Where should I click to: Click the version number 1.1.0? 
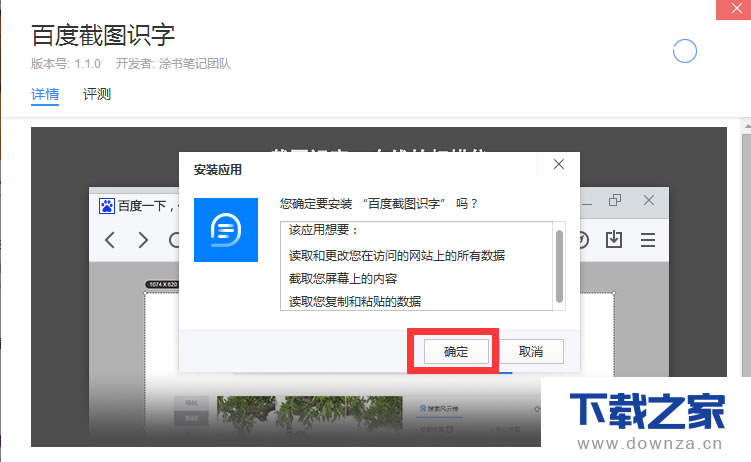(88, 64)
